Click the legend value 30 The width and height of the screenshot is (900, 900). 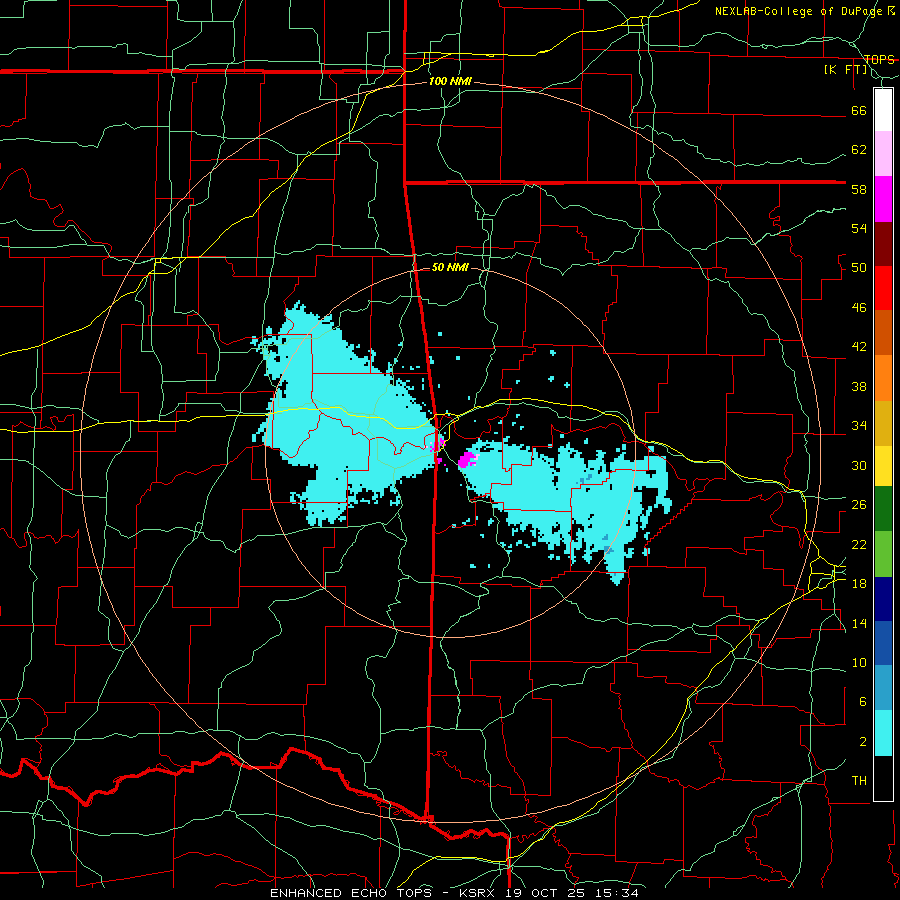[x=859, y=465]
